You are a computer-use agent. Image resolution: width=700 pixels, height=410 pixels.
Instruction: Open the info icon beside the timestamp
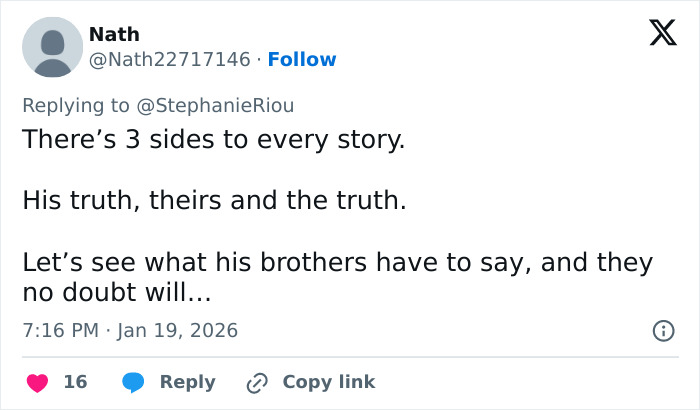click(662, 330)
